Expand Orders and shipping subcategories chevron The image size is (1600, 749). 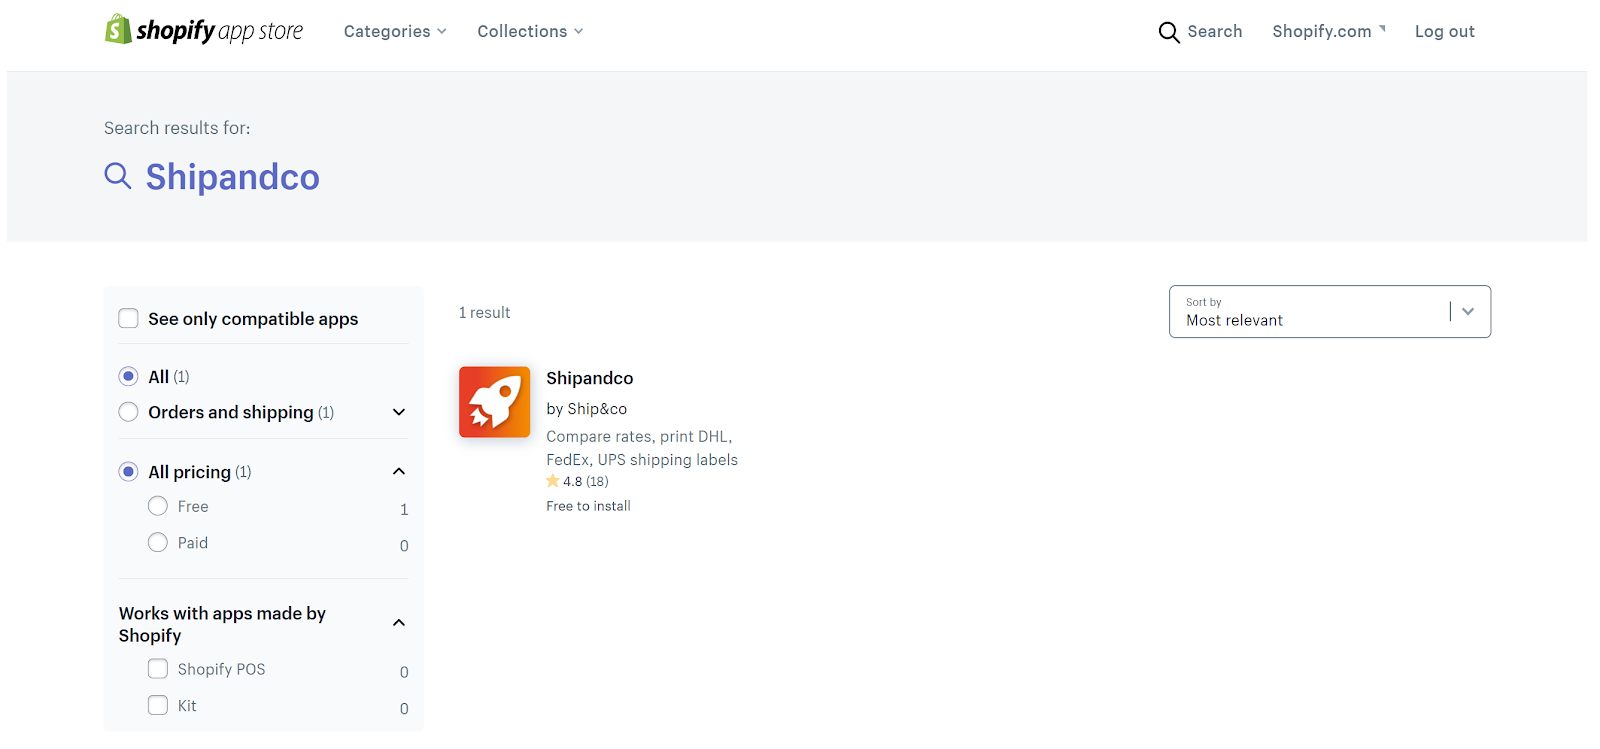click(x=399, y=412)
